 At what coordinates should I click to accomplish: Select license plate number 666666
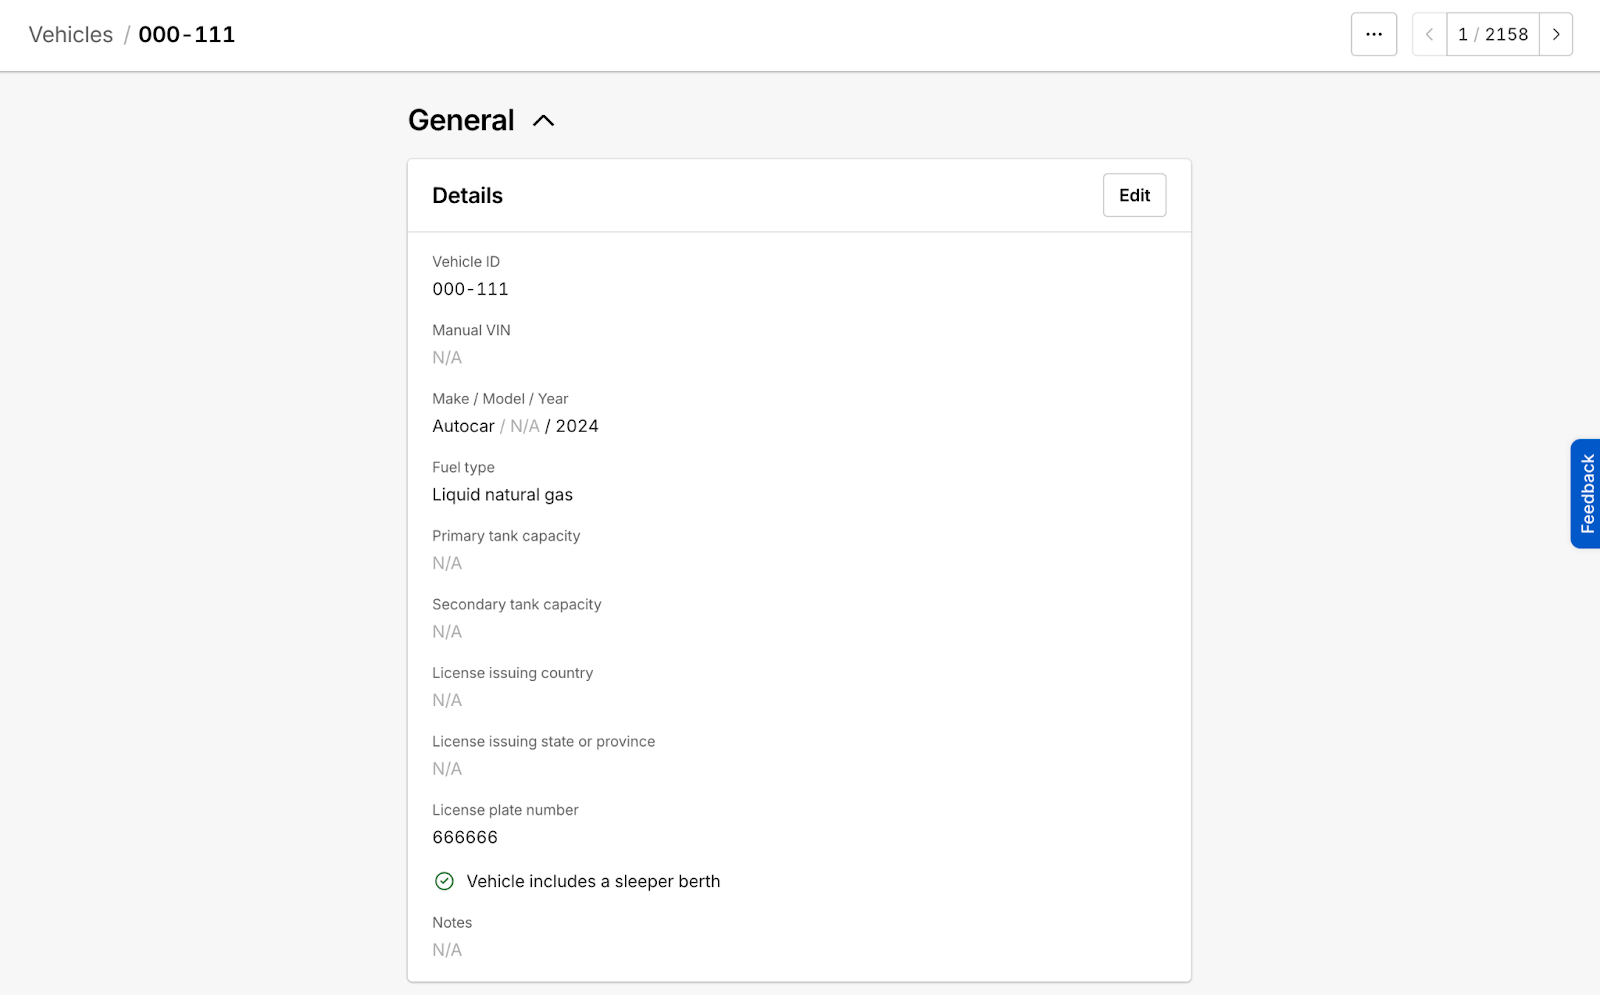(464, 837)
